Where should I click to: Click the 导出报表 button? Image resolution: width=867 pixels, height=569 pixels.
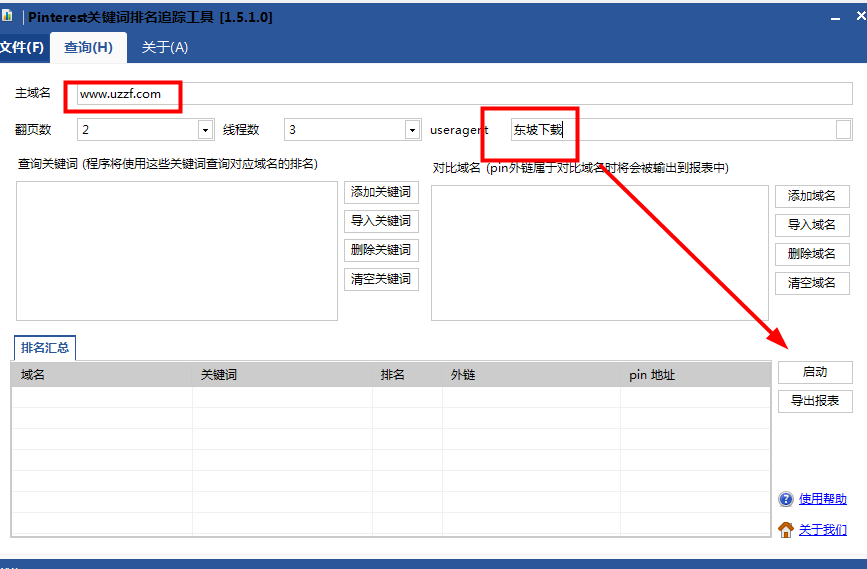[x=815, y=401]
